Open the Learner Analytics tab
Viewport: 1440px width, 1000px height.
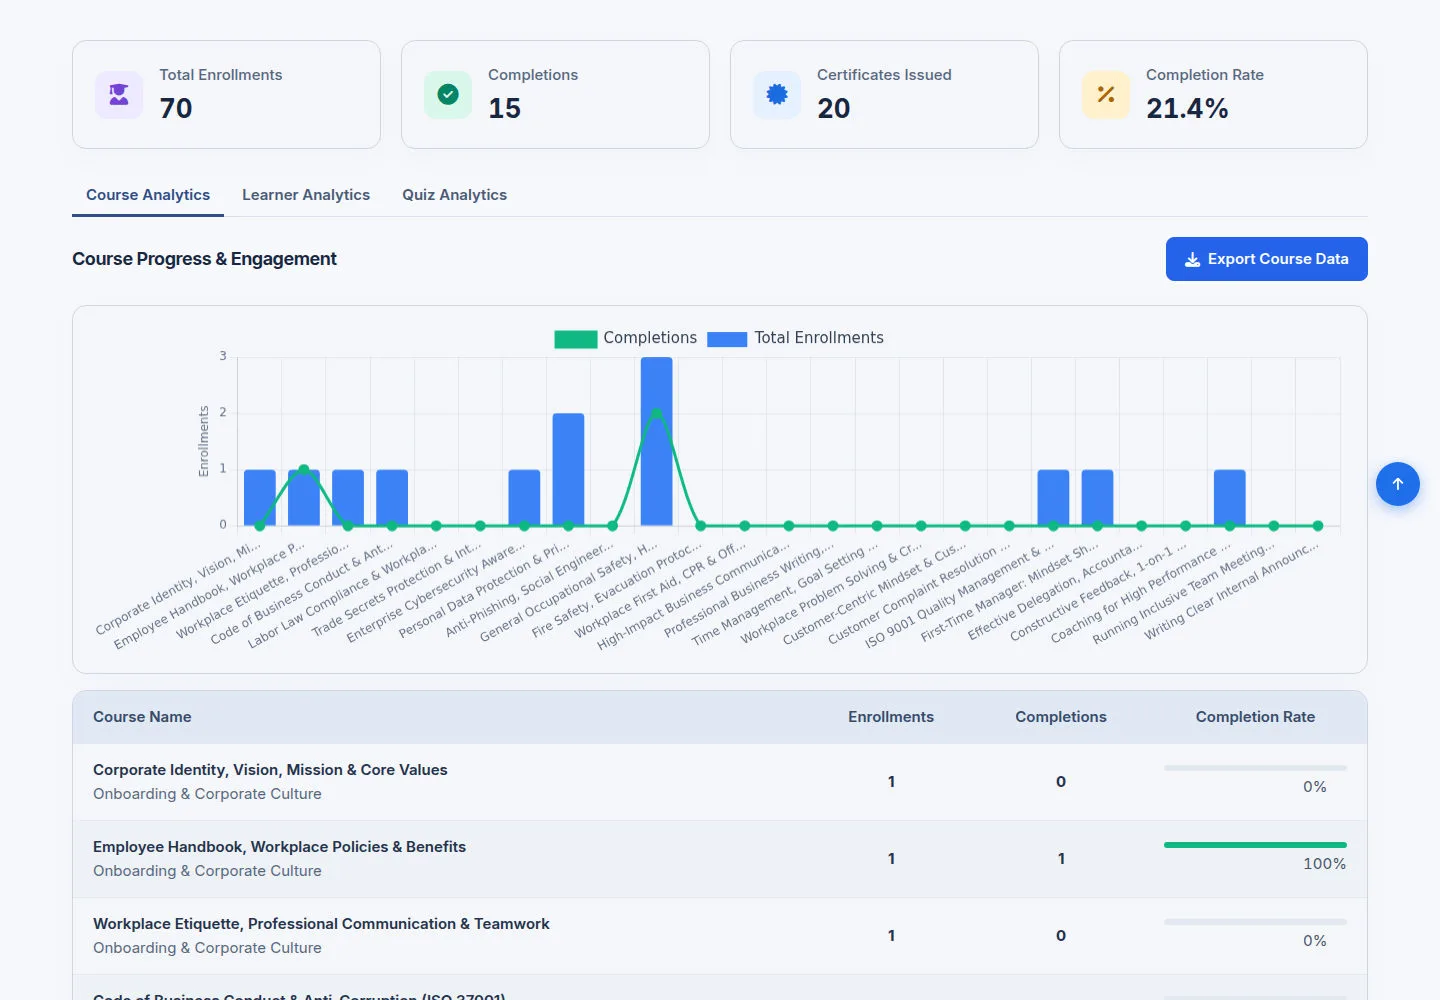pos(306,195)
